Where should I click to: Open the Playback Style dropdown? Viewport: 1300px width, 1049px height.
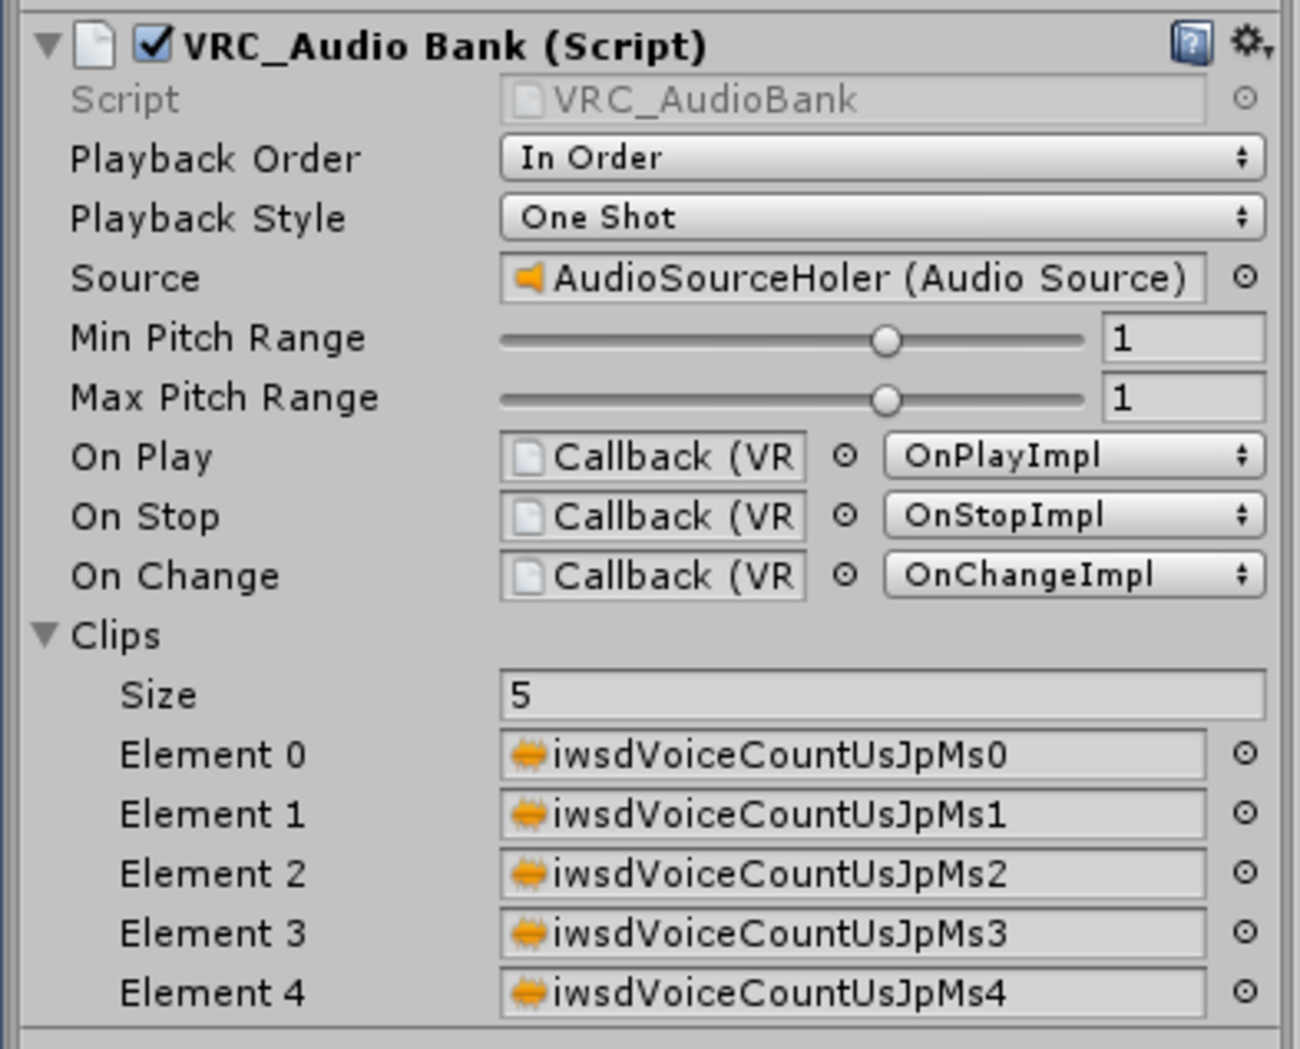[882, 218]
